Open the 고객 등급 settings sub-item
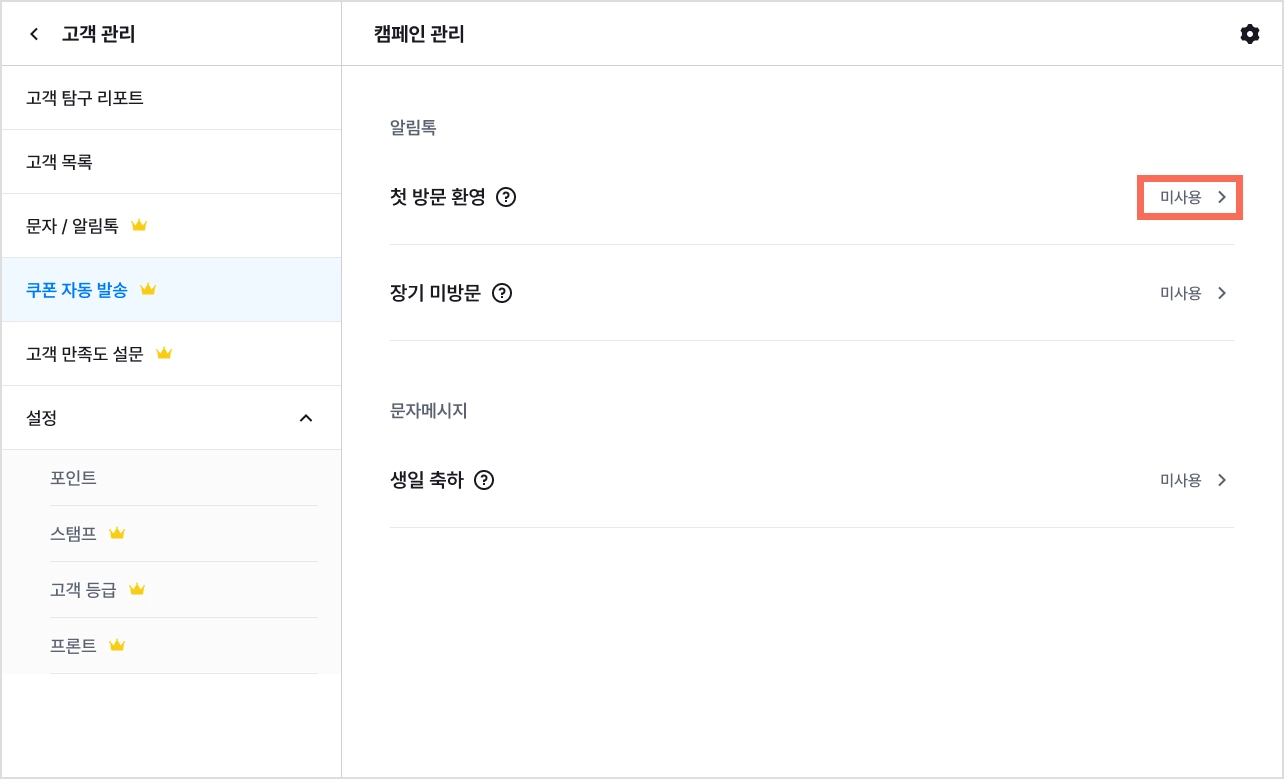Viewport: 1284px width, 779px height. click(184, 590)
